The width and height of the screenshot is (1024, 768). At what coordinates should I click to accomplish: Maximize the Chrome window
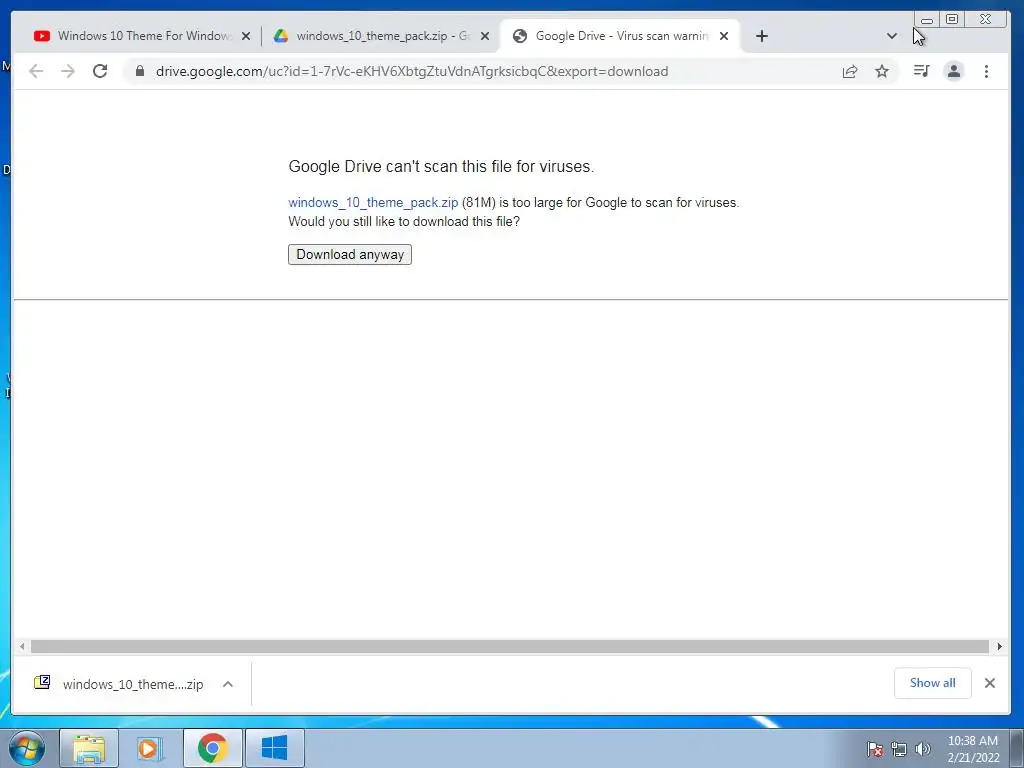coord(952,19)
